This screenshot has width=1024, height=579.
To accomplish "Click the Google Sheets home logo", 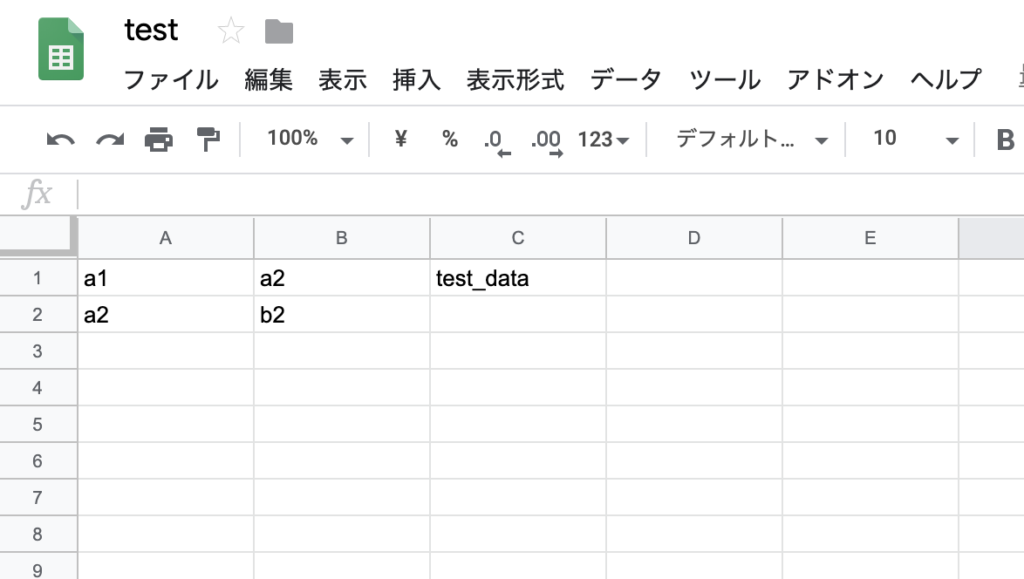I will point(61,49).
